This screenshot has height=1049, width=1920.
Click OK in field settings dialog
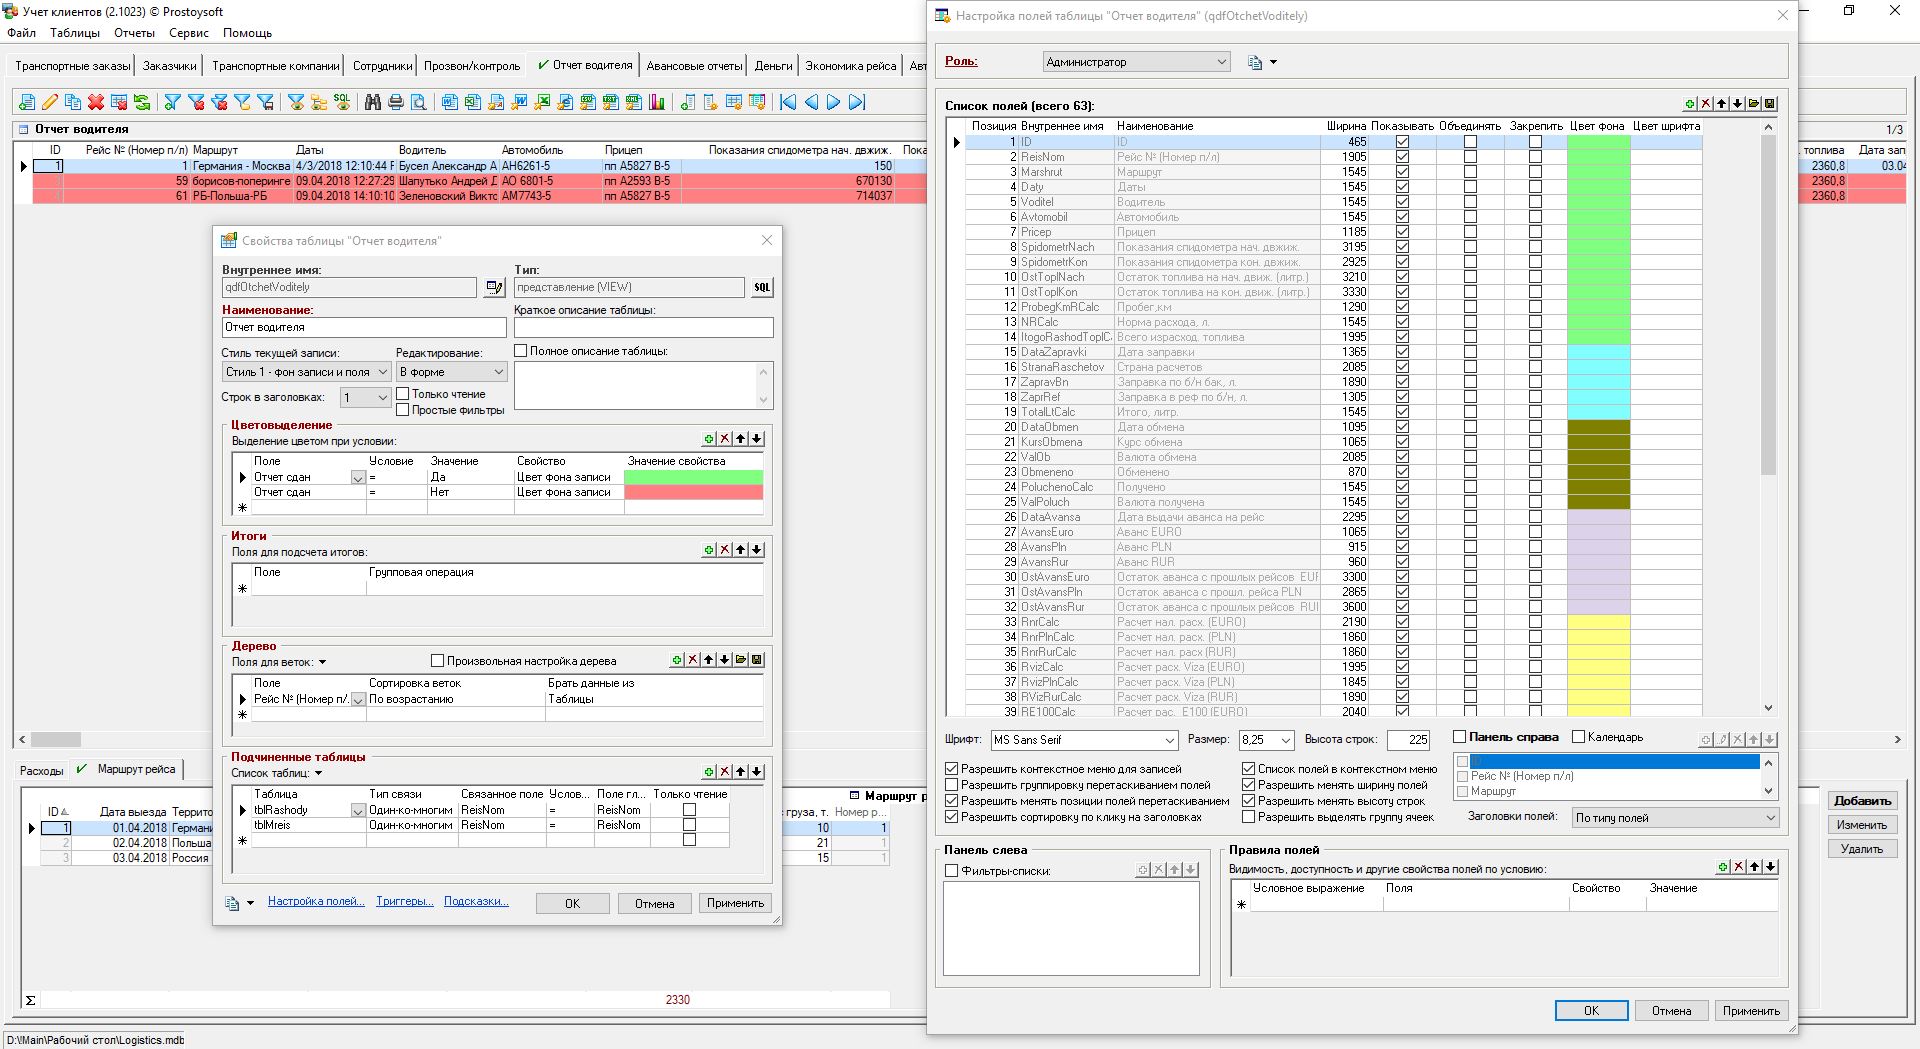pos(1591,1011)
